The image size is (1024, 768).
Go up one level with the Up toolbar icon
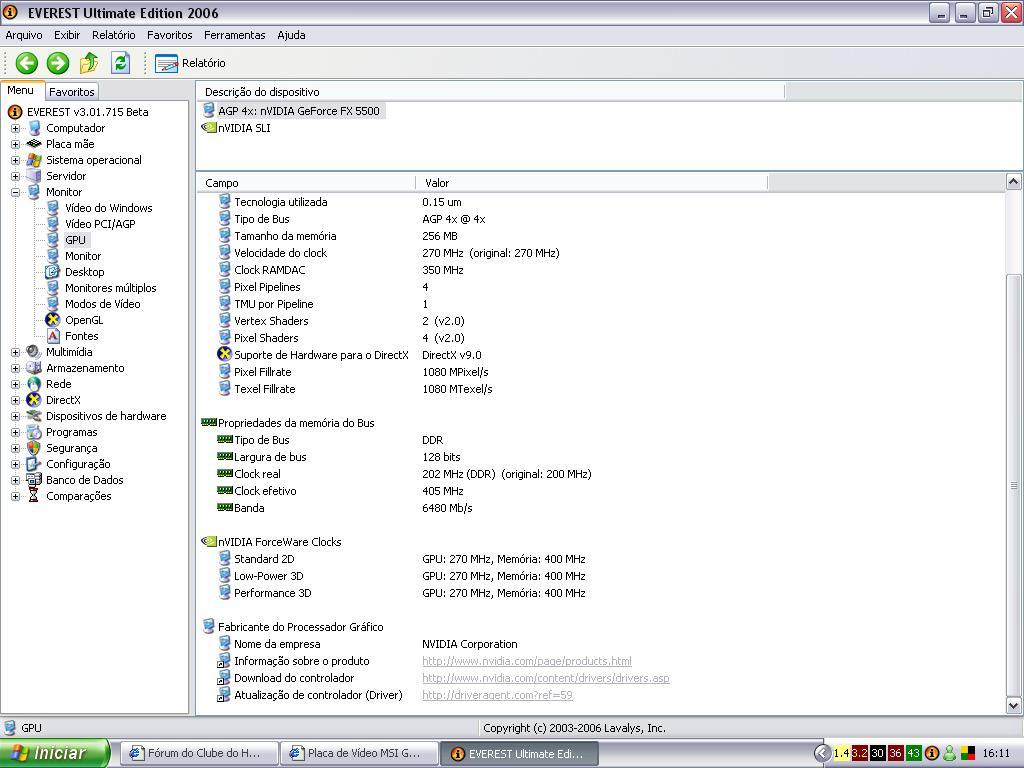[89, 63]
